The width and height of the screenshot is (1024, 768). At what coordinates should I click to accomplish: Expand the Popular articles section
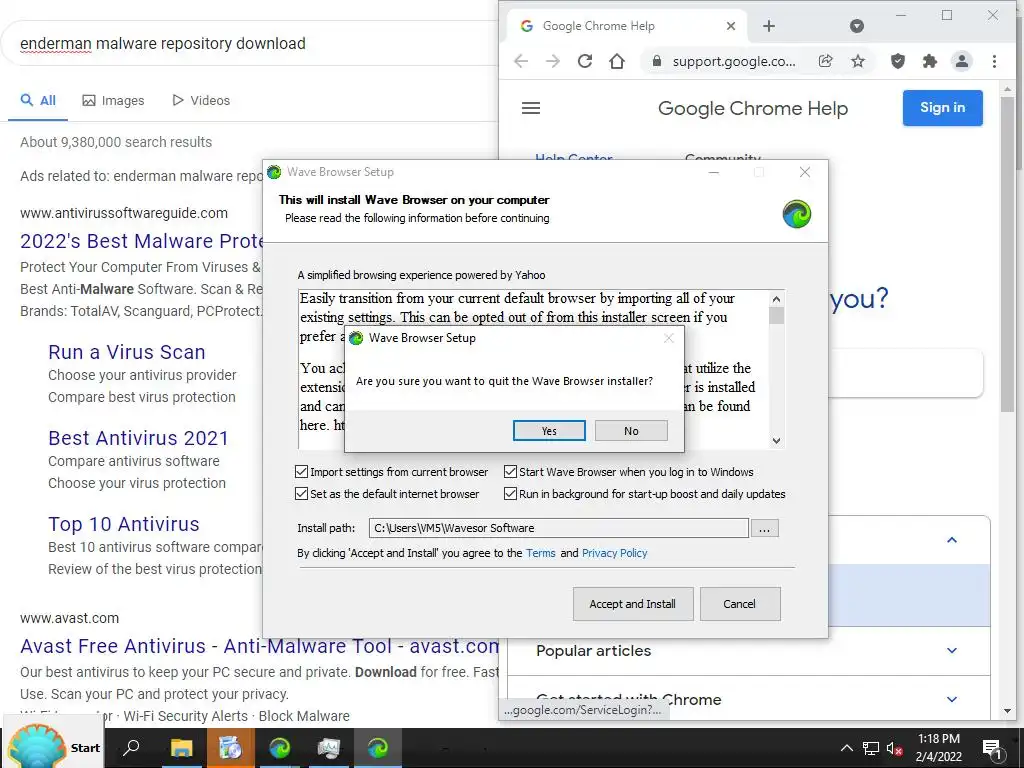coord(748,651)
